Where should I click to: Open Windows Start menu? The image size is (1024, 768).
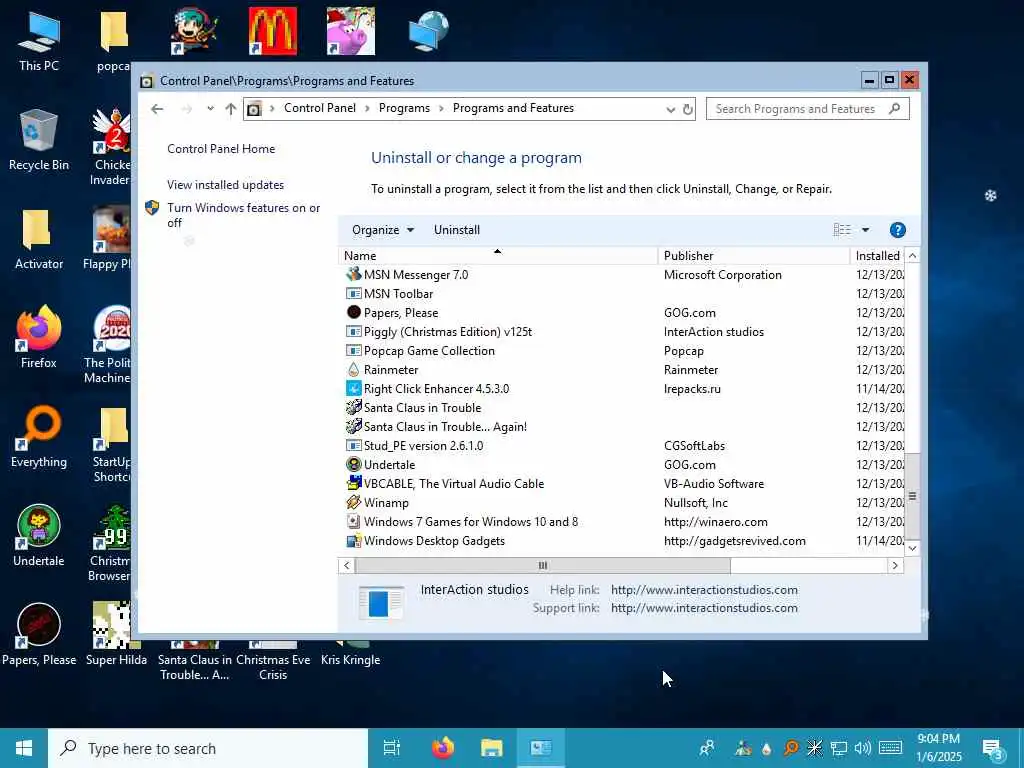tap(24, 748)
